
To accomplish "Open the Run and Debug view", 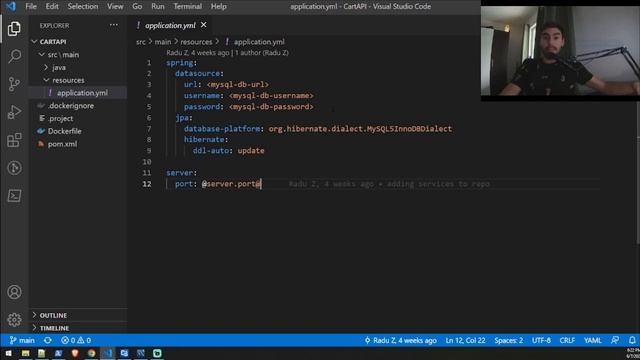I will pyautogui.click(x=14, y=112).
